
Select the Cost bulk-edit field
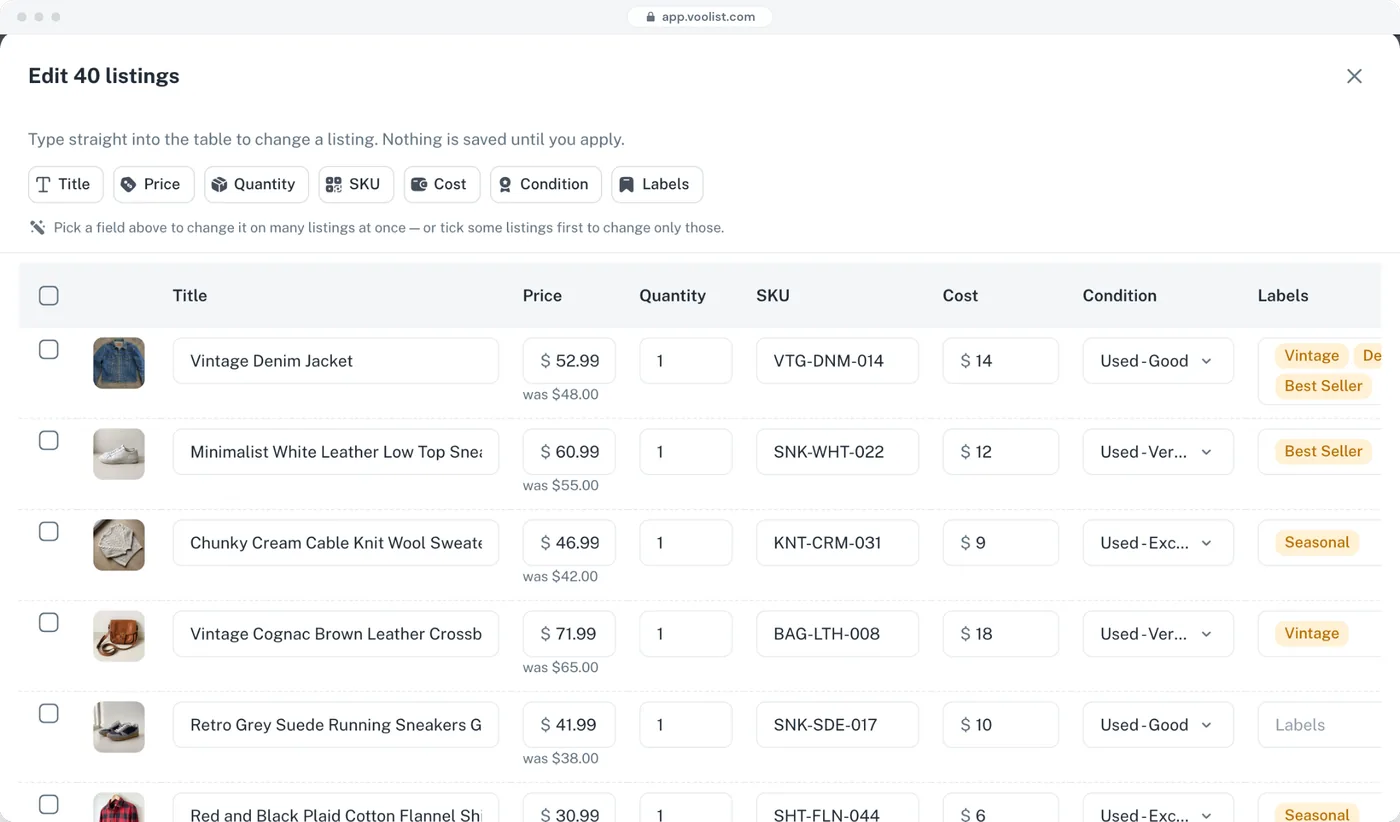[442, 184]
